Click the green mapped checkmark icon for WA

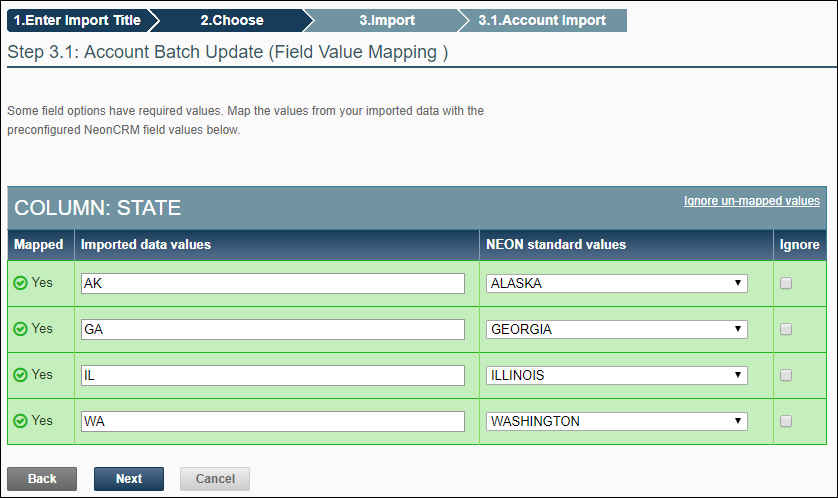pos(20,421)
